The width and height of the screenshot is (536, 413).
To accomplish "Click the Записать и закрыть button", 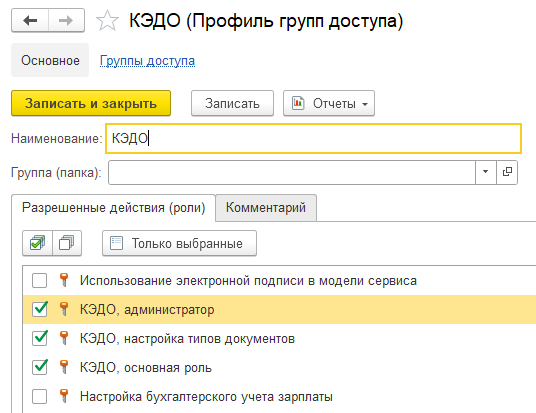I will coord(91,103).
